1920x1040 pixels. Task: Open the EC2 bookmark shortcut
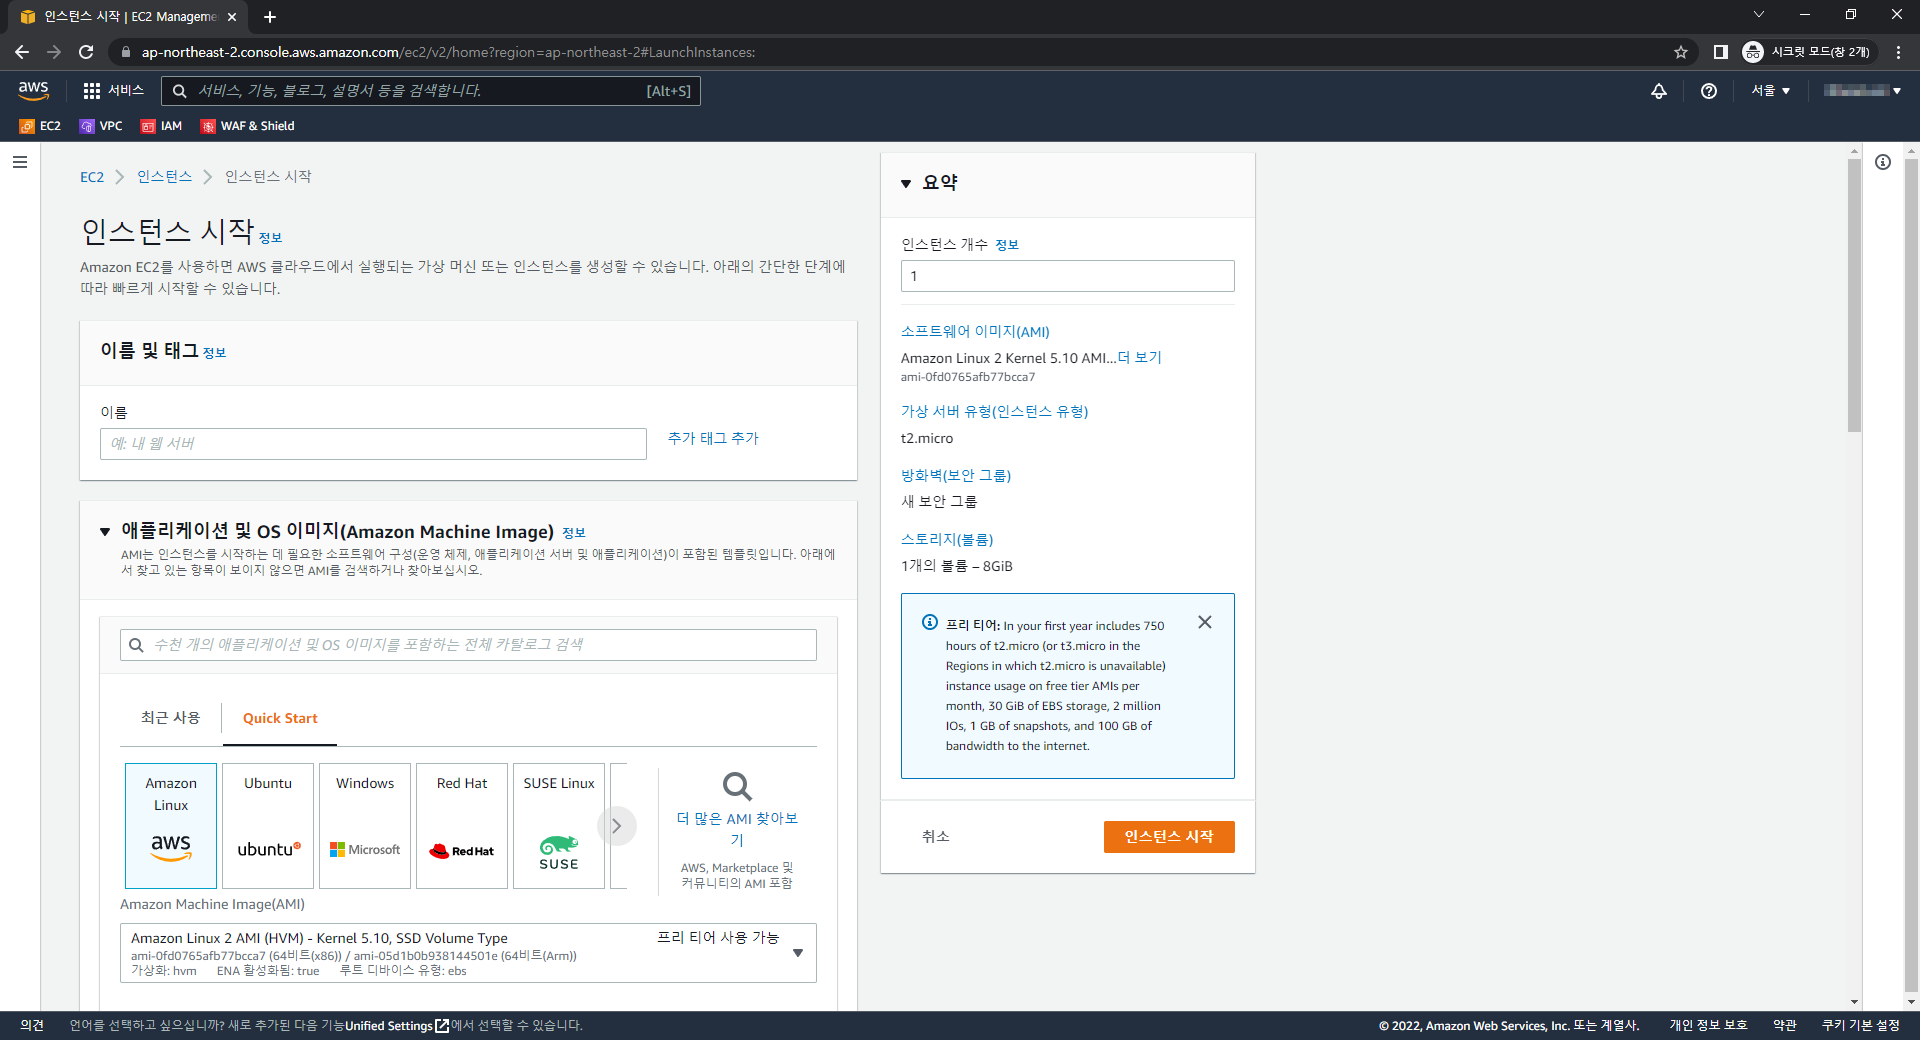pos(40,126)
